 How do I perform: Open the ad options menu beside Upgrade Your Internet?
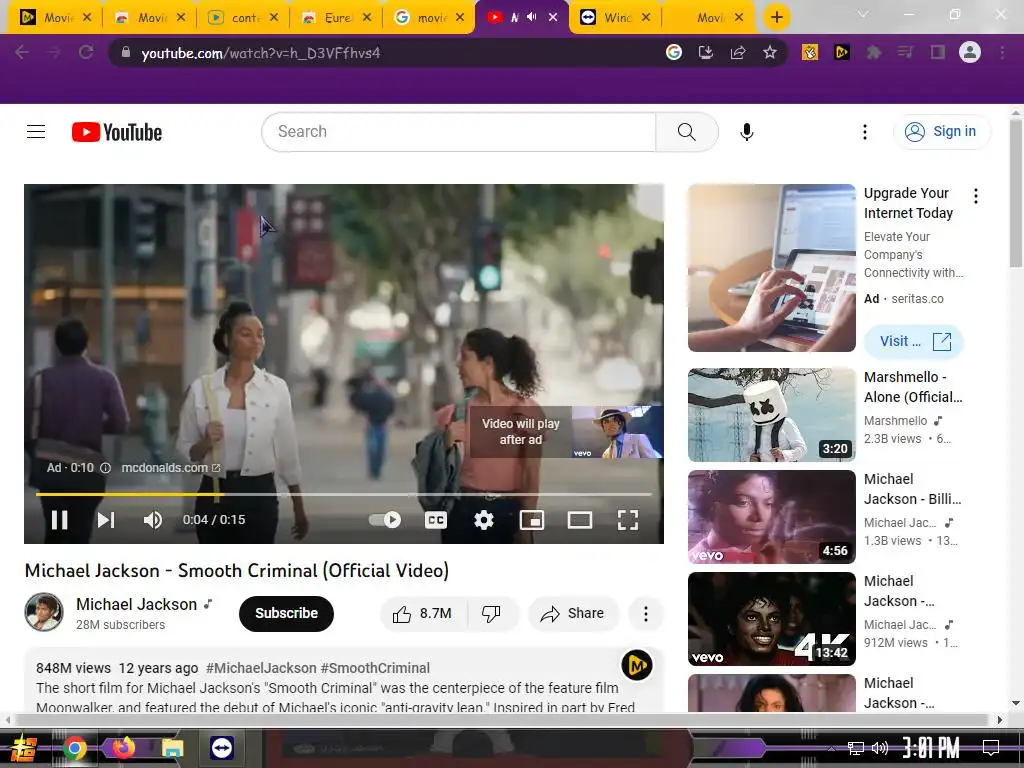976,196
